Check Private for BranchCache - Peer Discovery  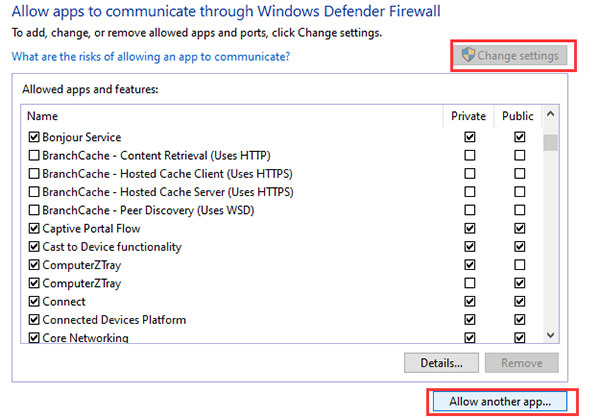[470, 210]
